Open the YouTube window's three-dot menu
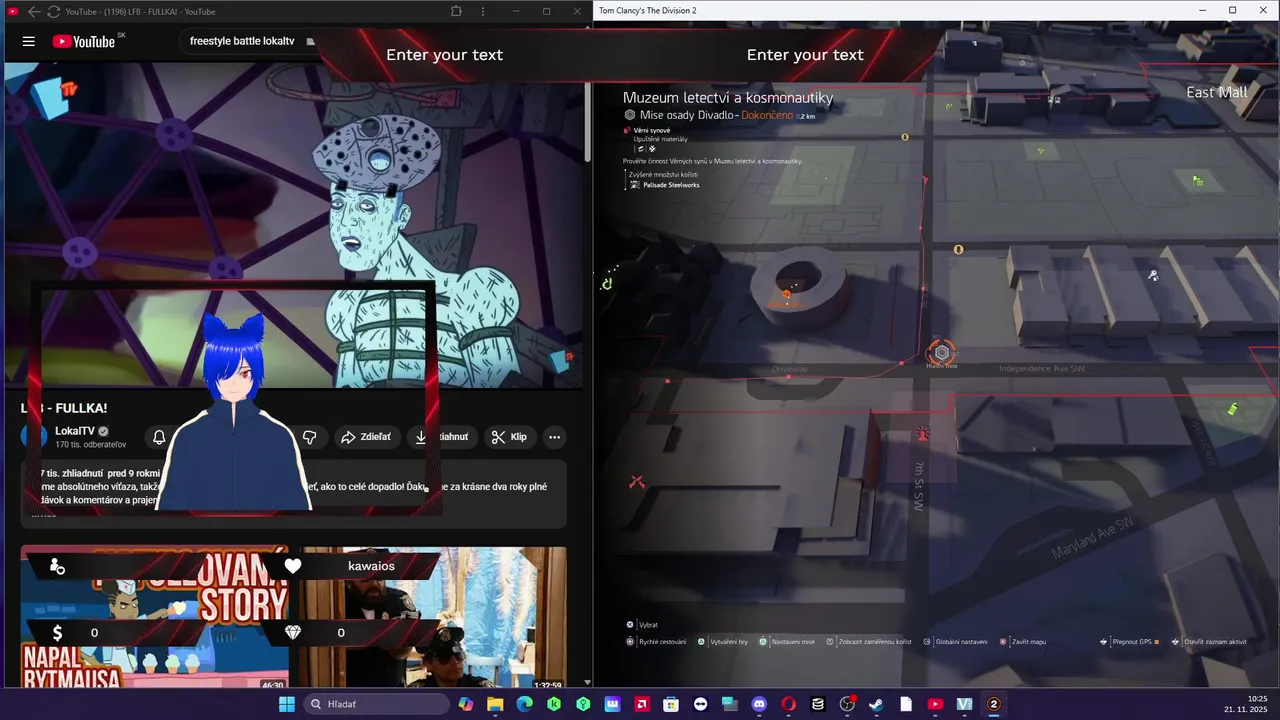 point(483,11)
